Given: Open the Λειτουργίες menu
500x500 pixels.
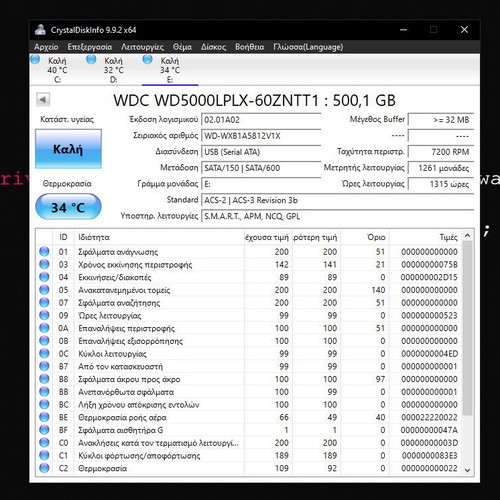Looking at the screenshot, I should point(142,47).
